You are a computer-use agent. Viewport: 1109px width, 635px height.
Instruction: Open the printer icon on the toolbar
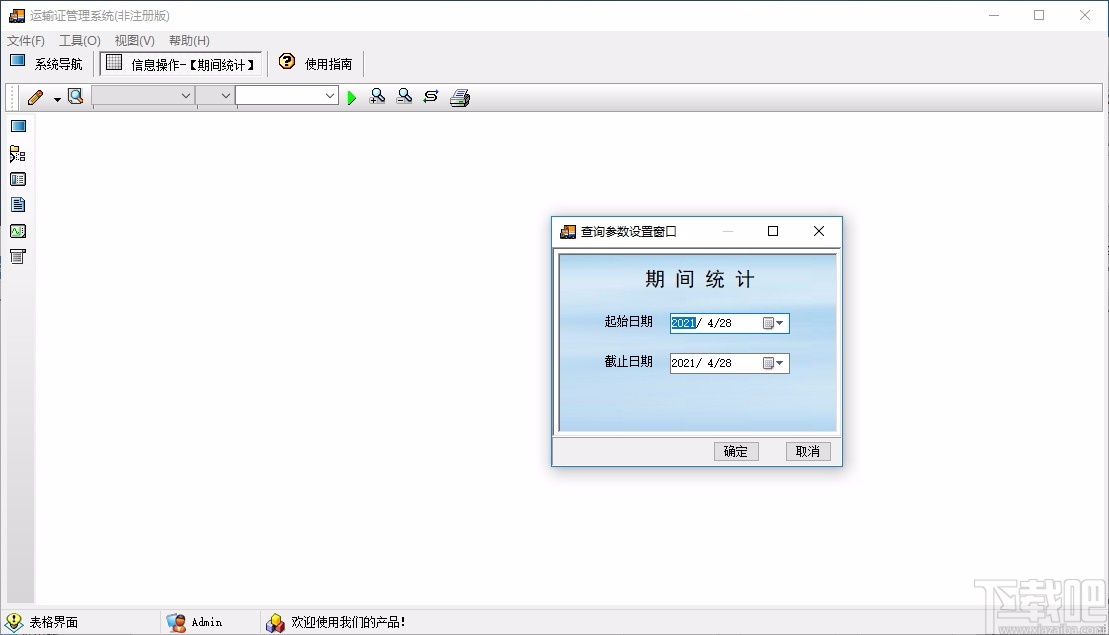(459, 96)
